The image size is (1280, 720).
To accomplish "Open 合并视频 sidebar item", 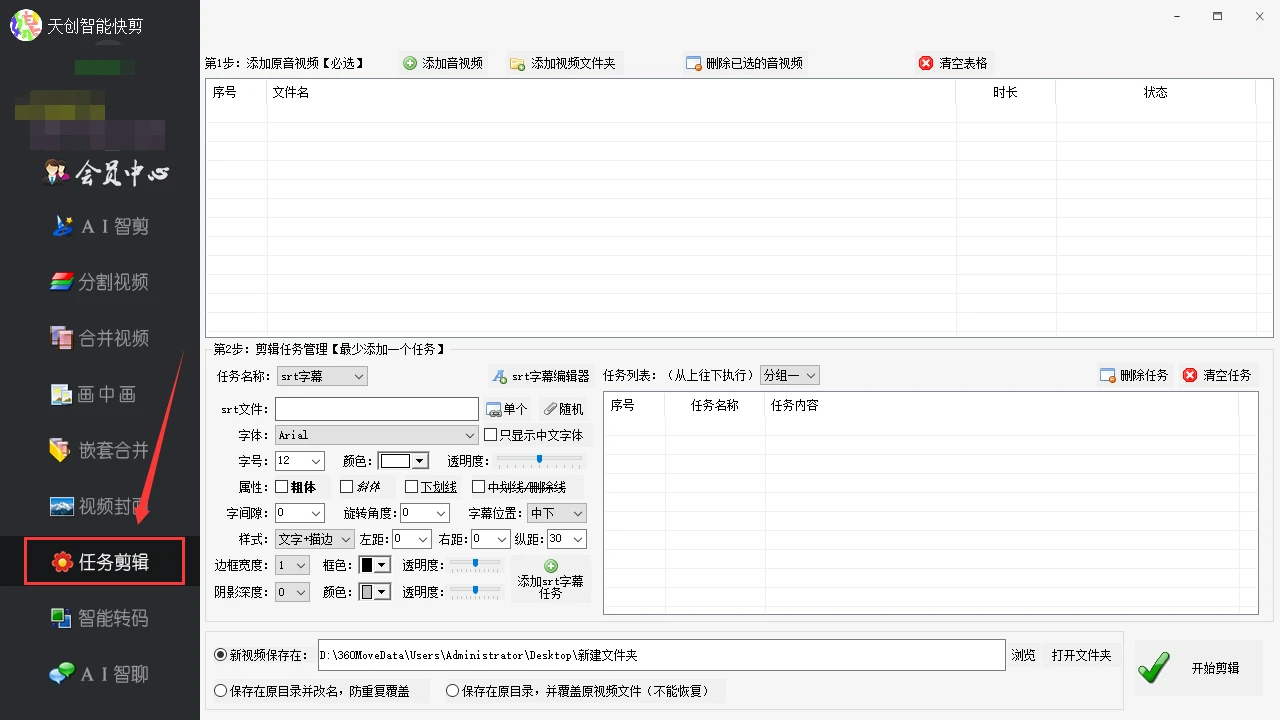I will click(x=100, y=338).
